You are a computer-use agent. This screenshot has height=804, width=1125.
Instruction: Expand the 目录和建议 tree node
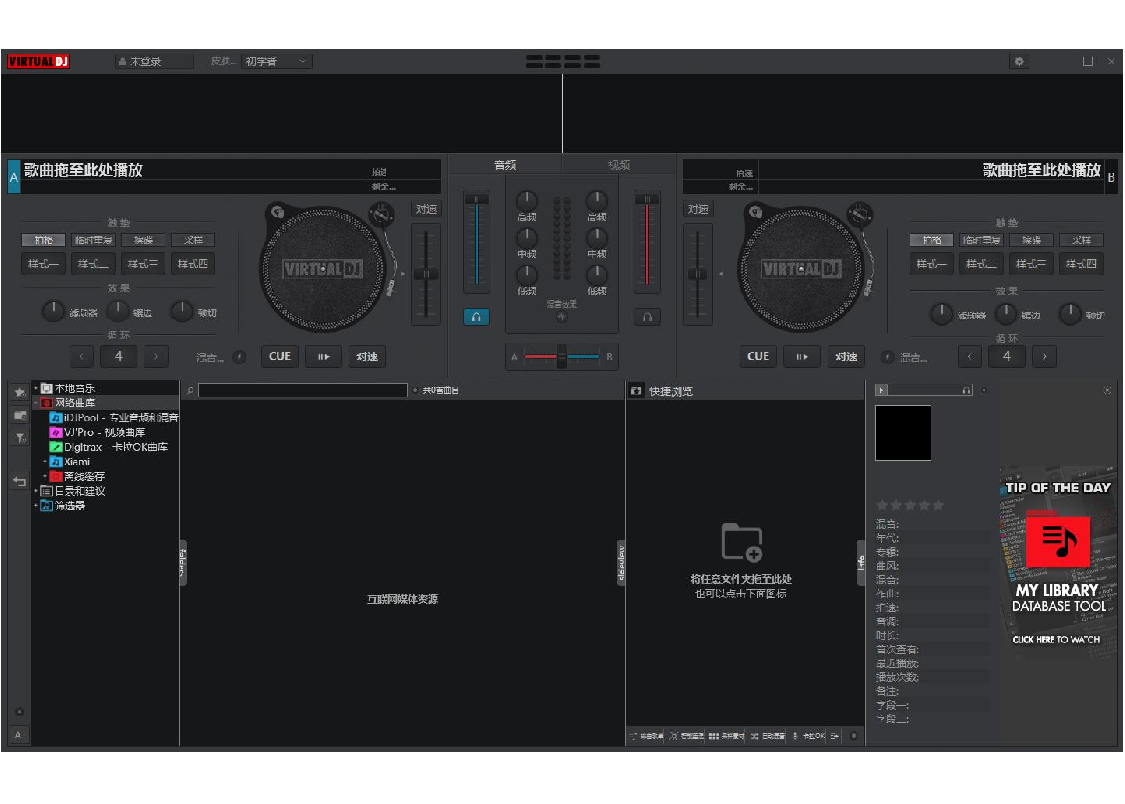35,490
